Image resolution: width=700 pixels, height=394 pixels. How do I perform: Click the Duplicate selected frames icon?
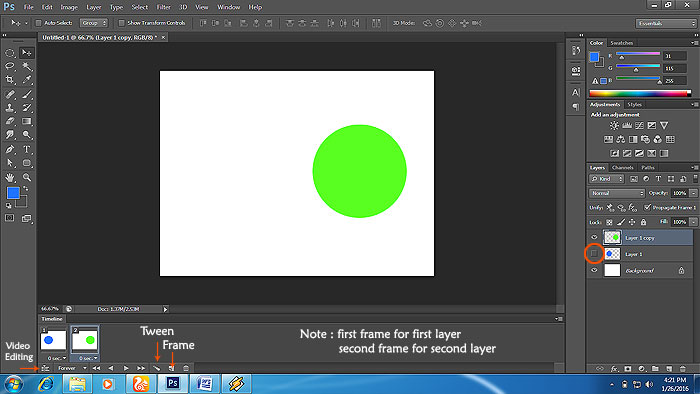[x=171, y=368]
